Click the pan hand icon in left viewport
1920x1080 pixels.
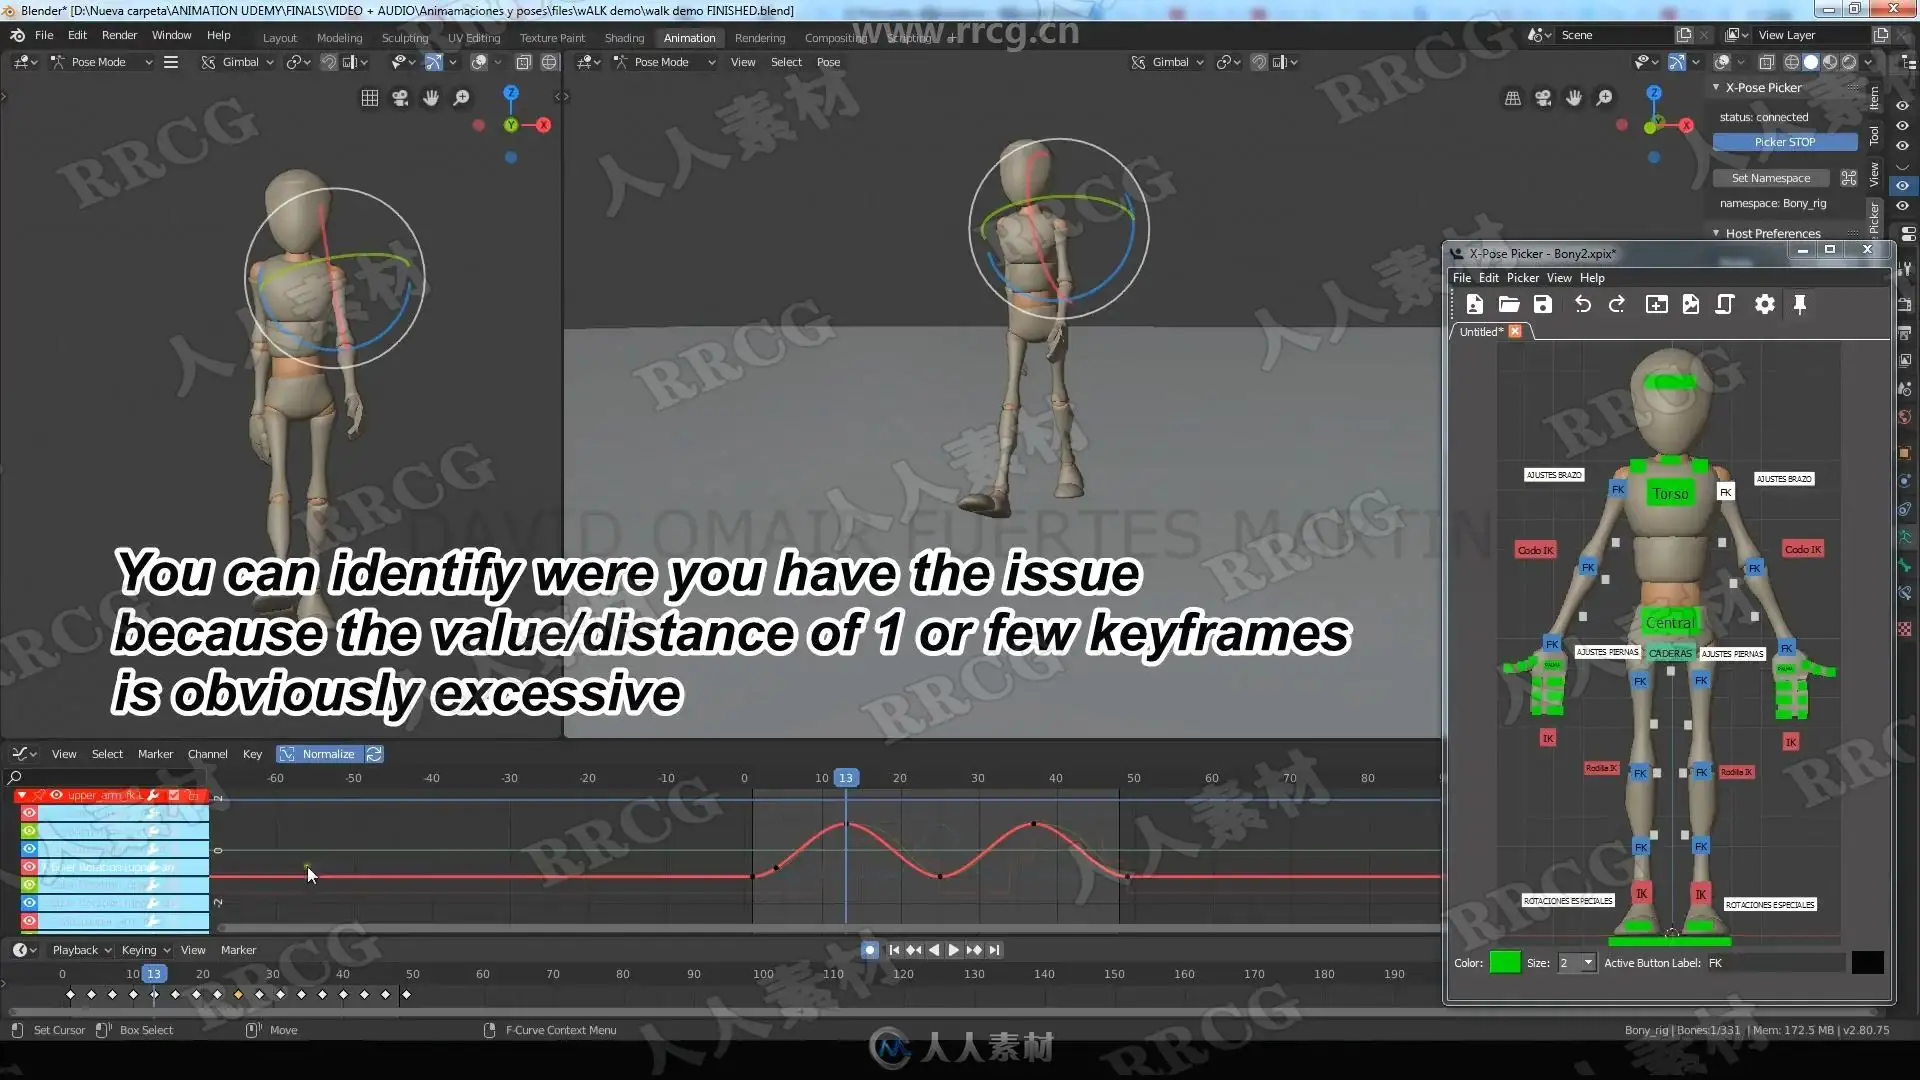(x=431, y=98)
